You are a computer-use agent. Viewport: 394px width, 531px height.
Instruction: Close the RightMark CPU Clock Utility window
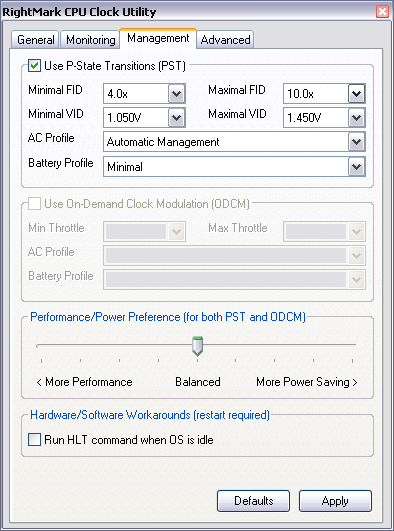(382, 12)
